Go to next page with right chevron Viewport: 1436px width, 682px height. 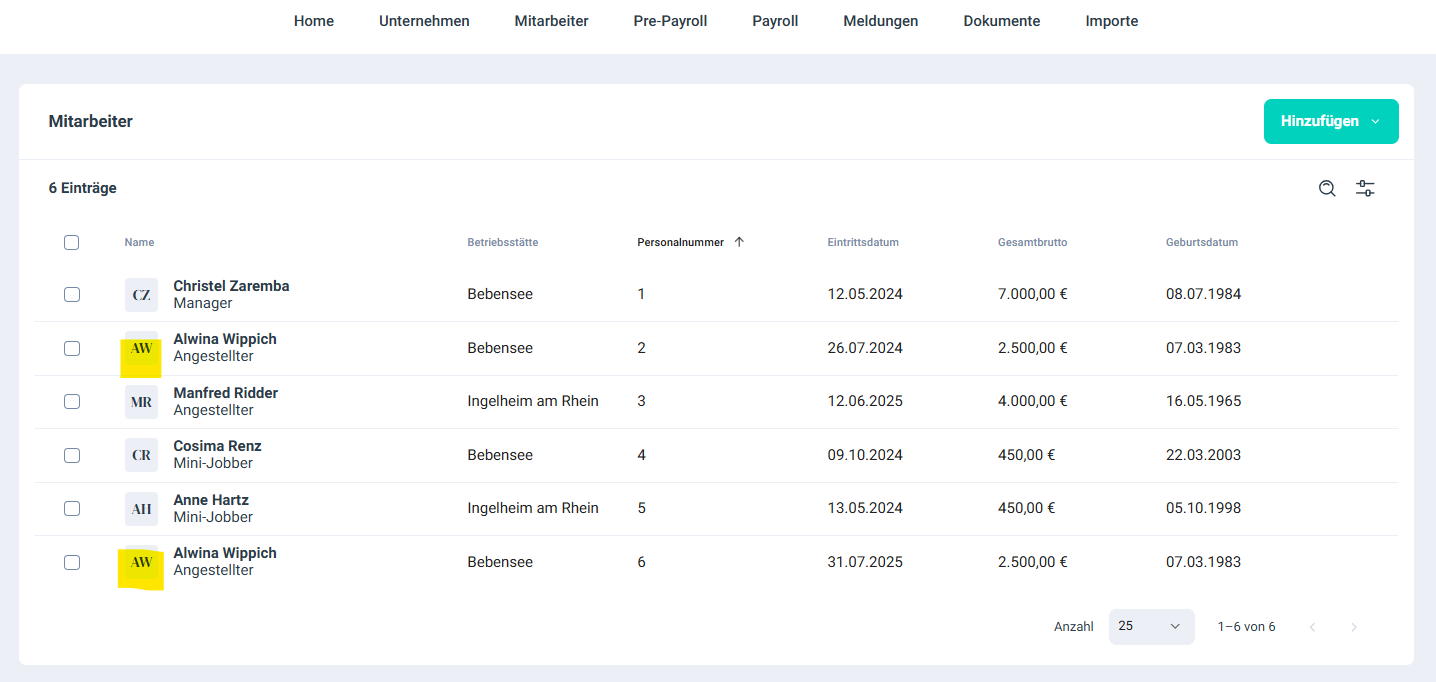point(1354,627)
